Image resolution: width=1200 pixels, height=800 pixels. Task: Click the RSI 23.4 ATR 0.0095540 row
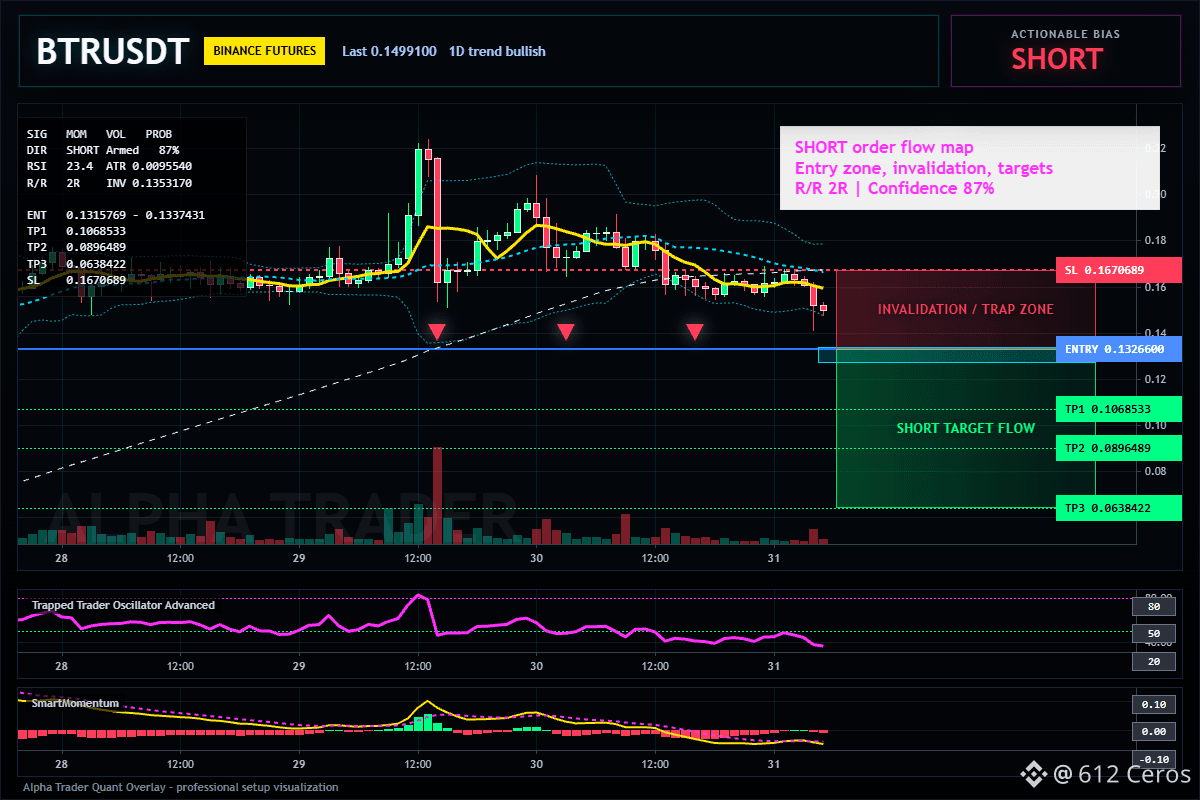pyautogui.click(x=109, y=166)
